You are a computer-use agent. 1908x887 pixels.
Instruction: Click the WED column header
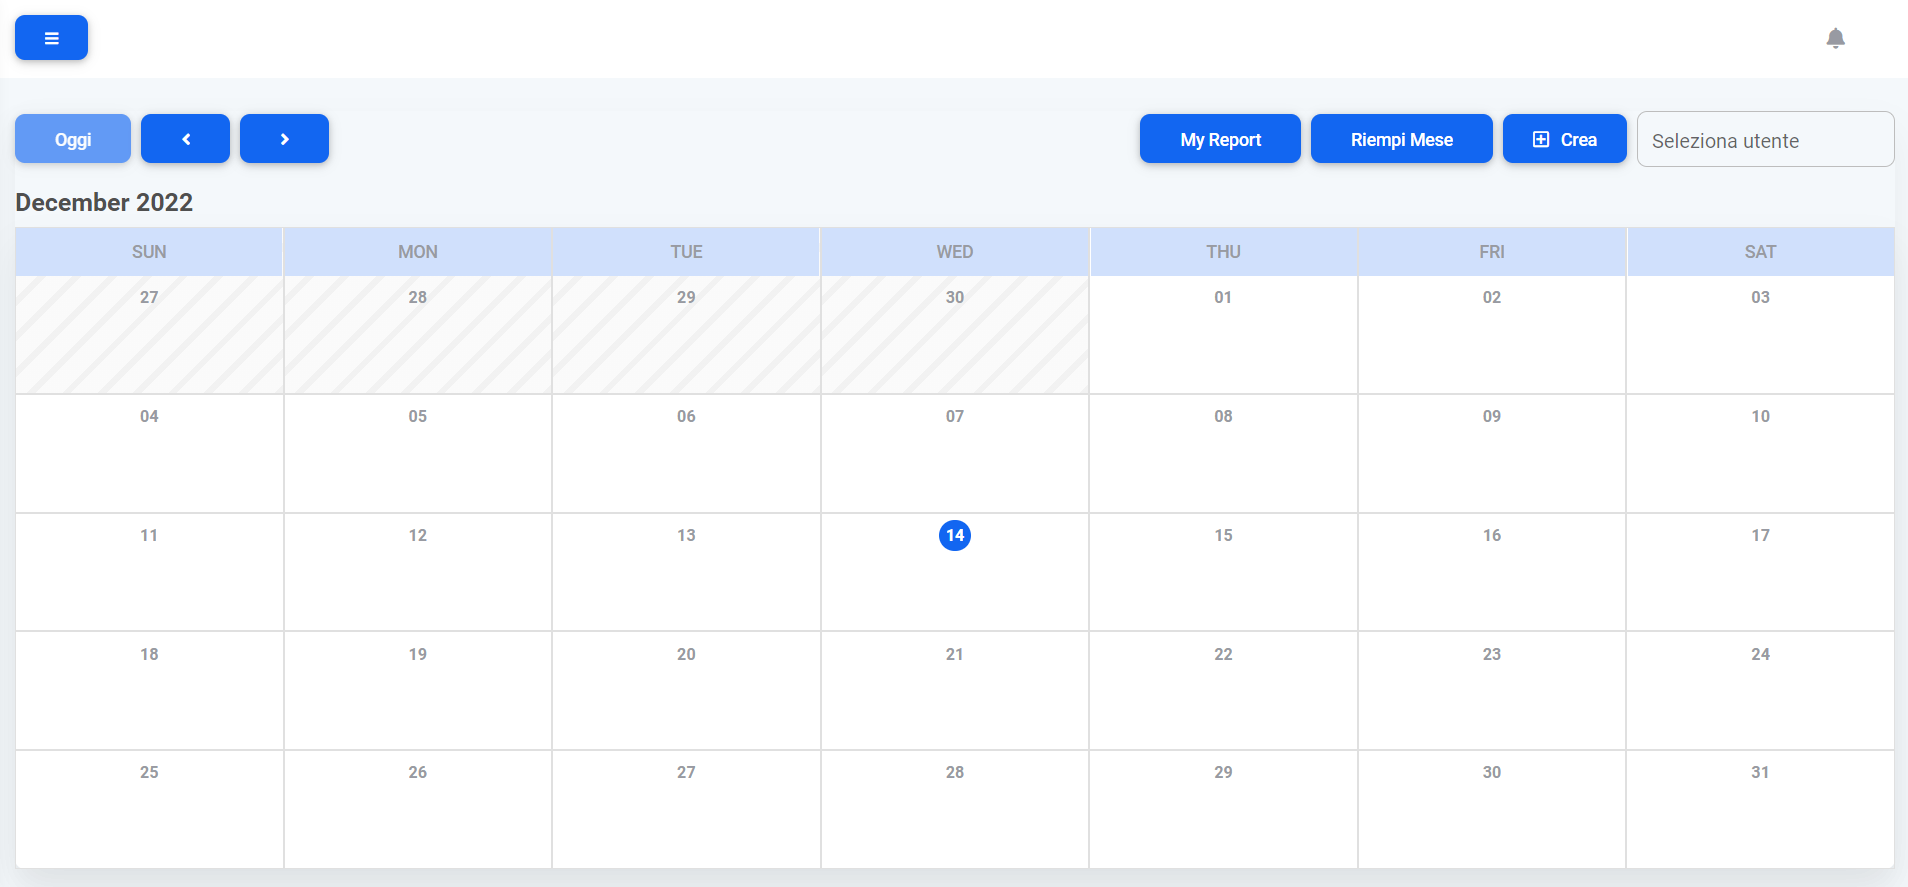click(955, 252)
